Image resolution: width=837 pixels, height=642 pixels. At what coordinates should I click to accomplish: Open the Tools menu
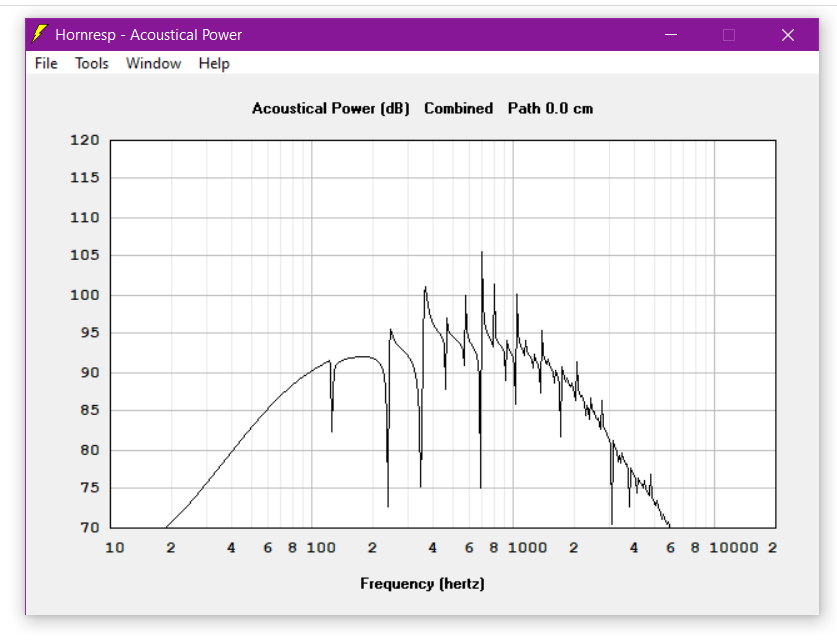92,64
